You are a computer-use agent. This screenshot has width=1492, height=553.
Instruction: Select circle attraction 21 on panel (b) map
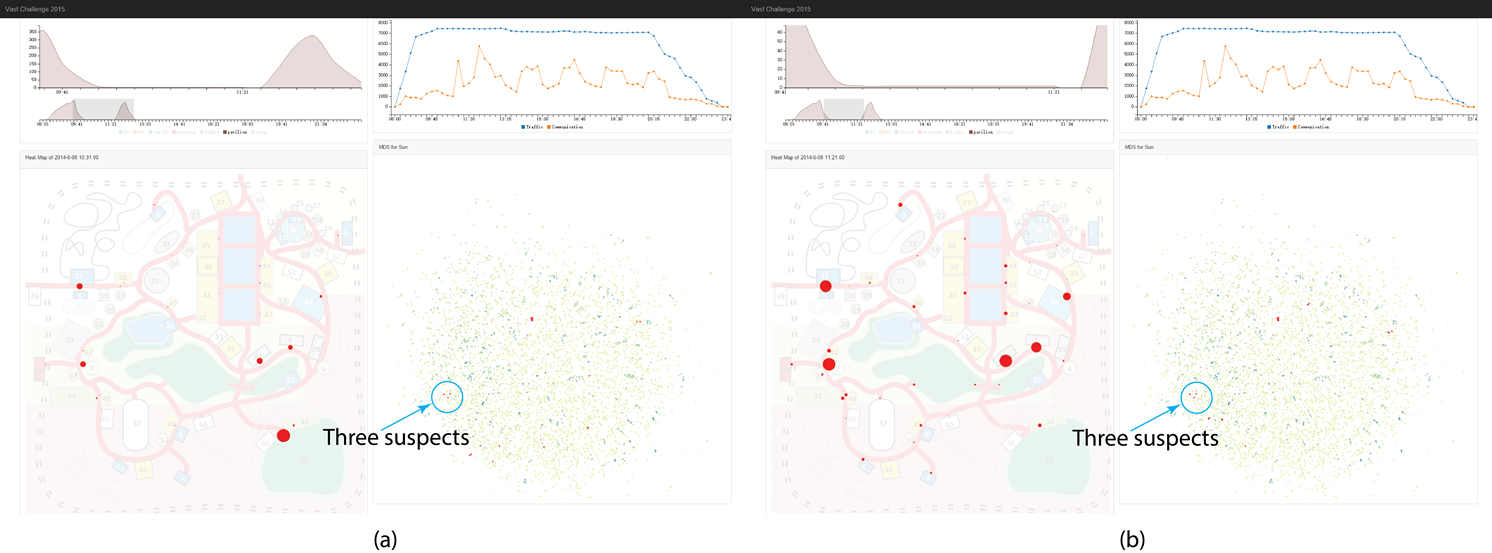[x=901, y=280]
